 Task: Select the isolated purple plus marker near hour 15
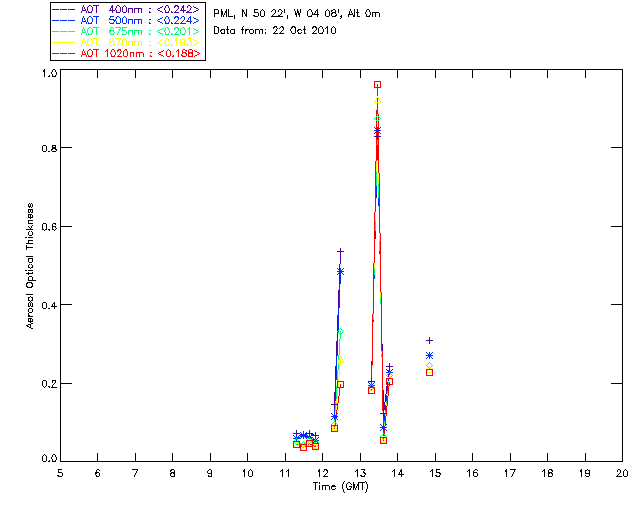tap(429, 341)
